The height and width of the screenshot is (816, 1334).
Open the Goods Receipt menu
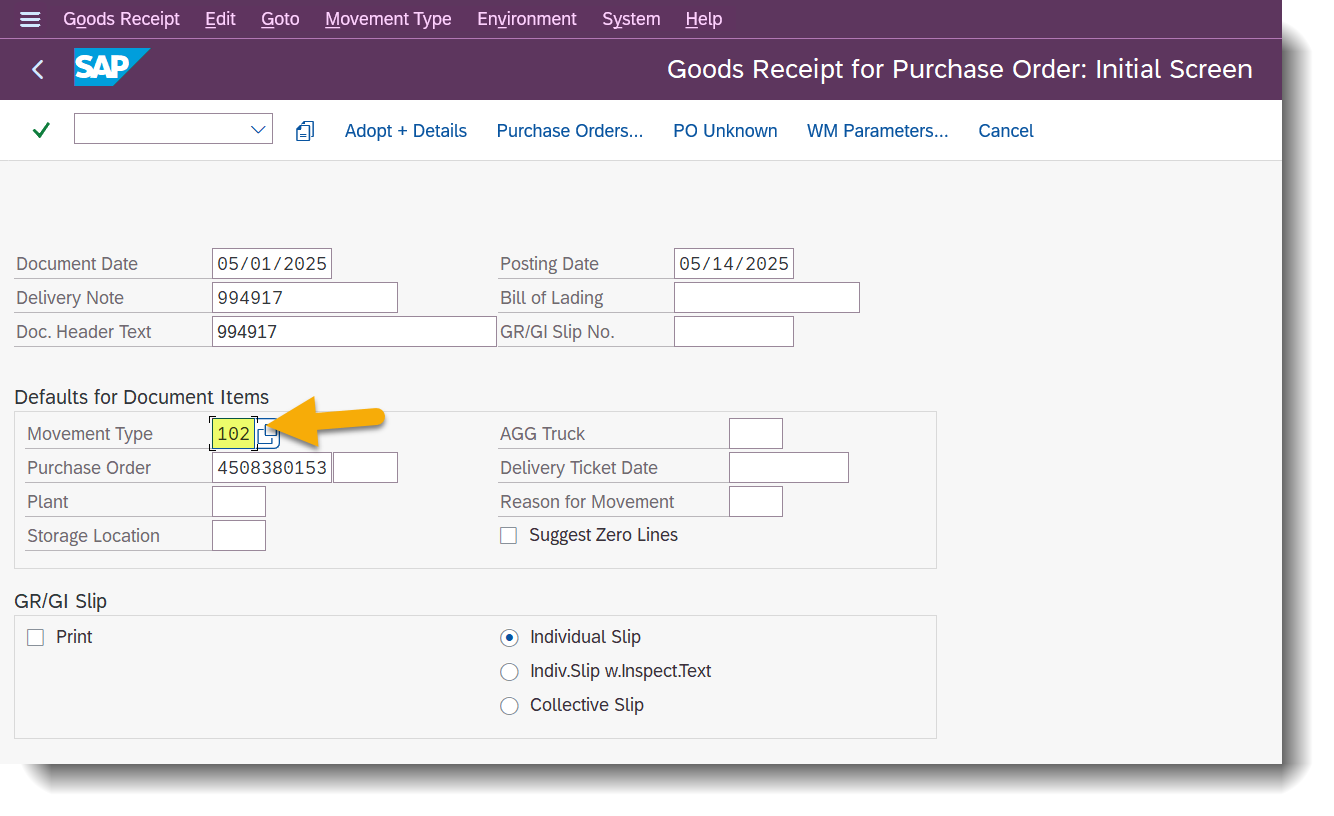click(x=121, y=19)
